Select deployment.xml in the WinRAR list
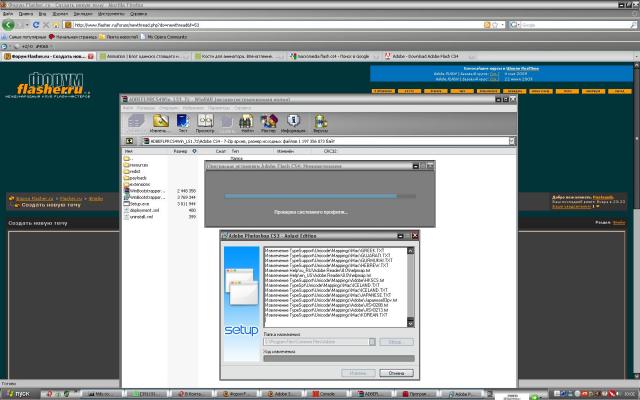The height and width of the screenshot is (400, 640). pos(141,210)
